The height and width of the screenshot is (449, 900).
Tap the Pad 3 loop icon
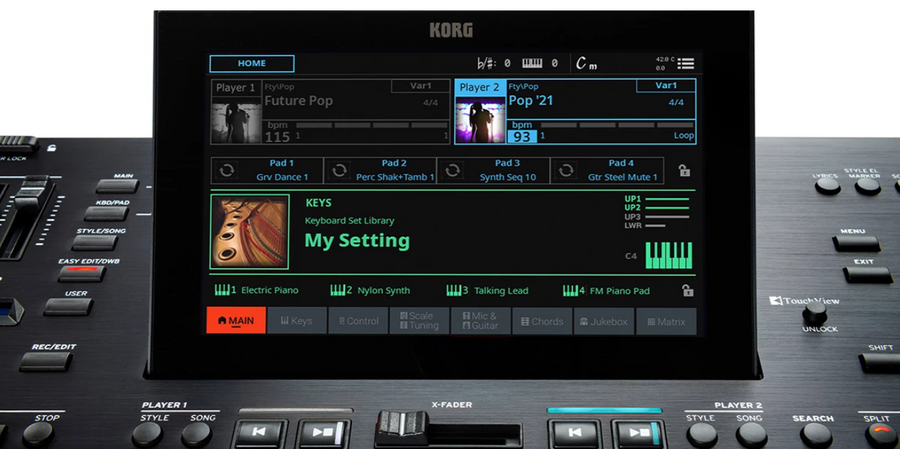453,171
